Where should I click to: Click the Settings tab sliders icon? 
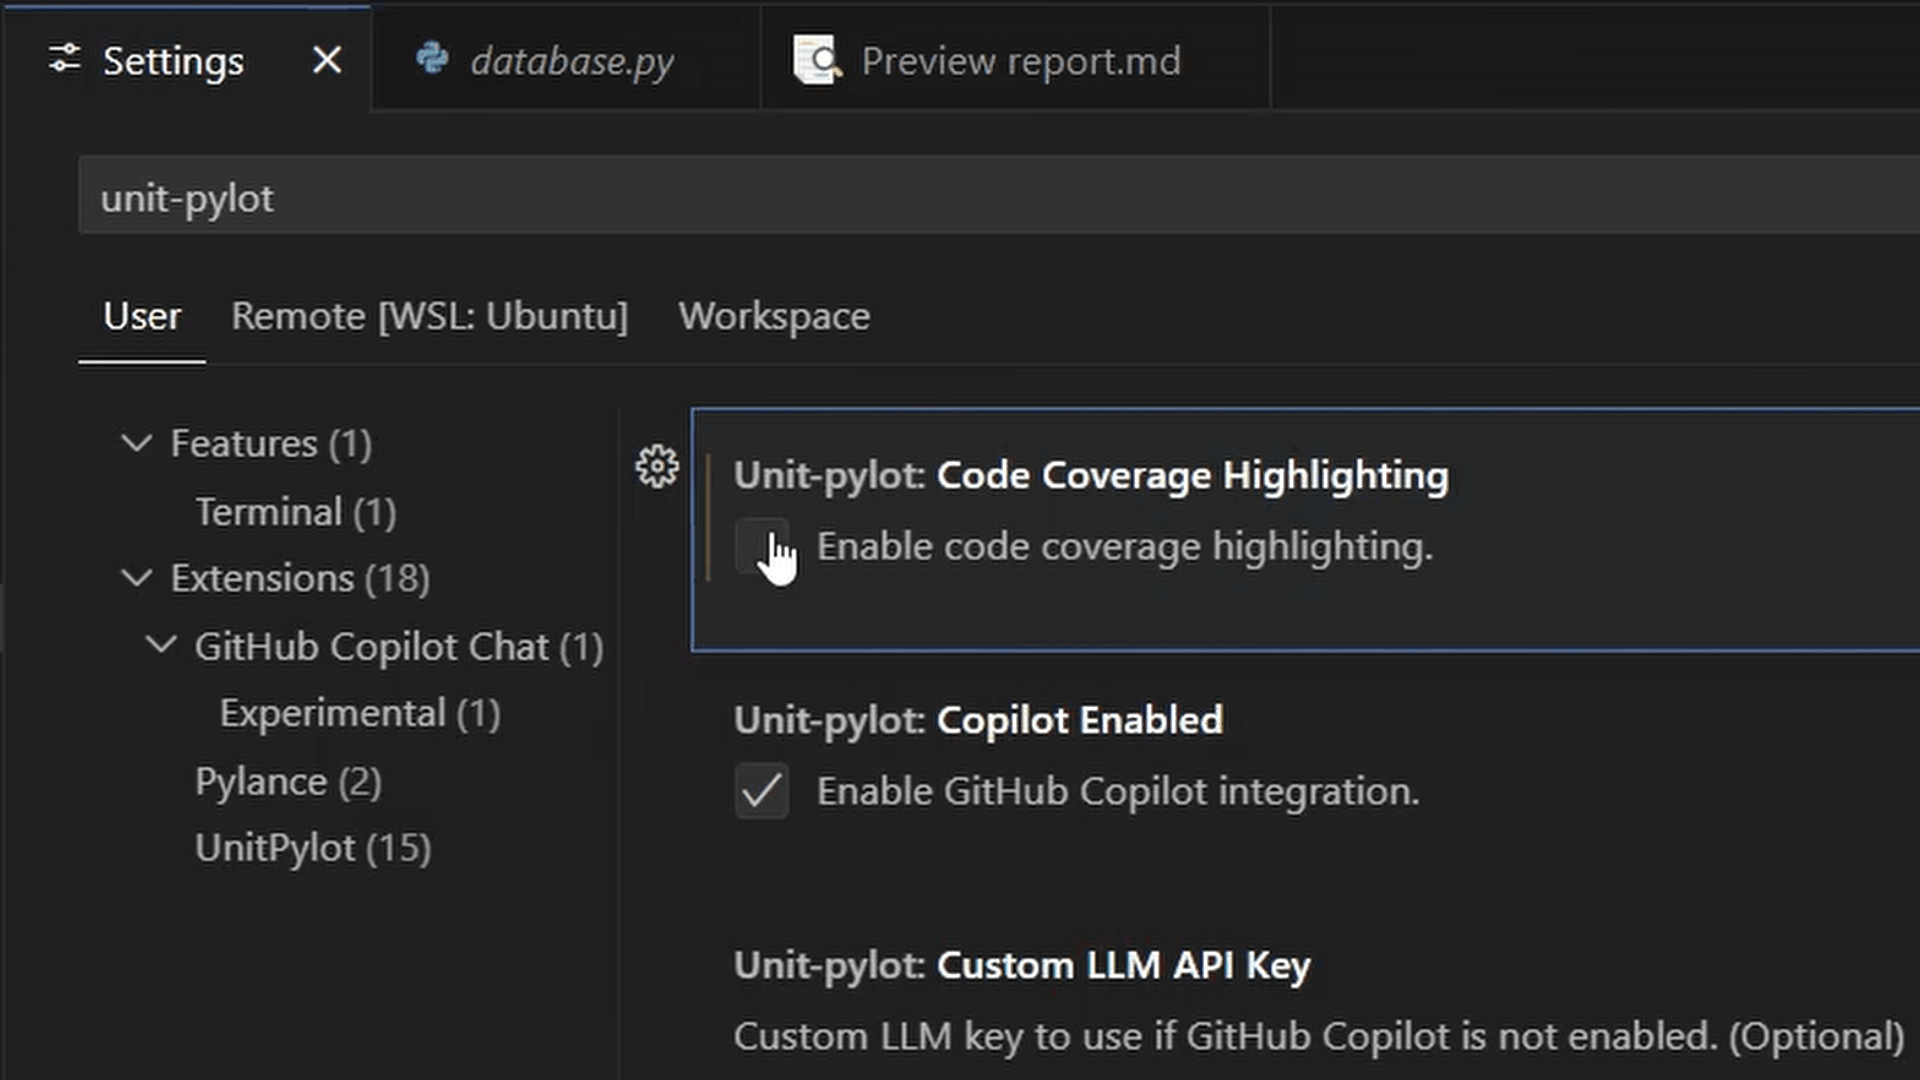click(65, 59)
